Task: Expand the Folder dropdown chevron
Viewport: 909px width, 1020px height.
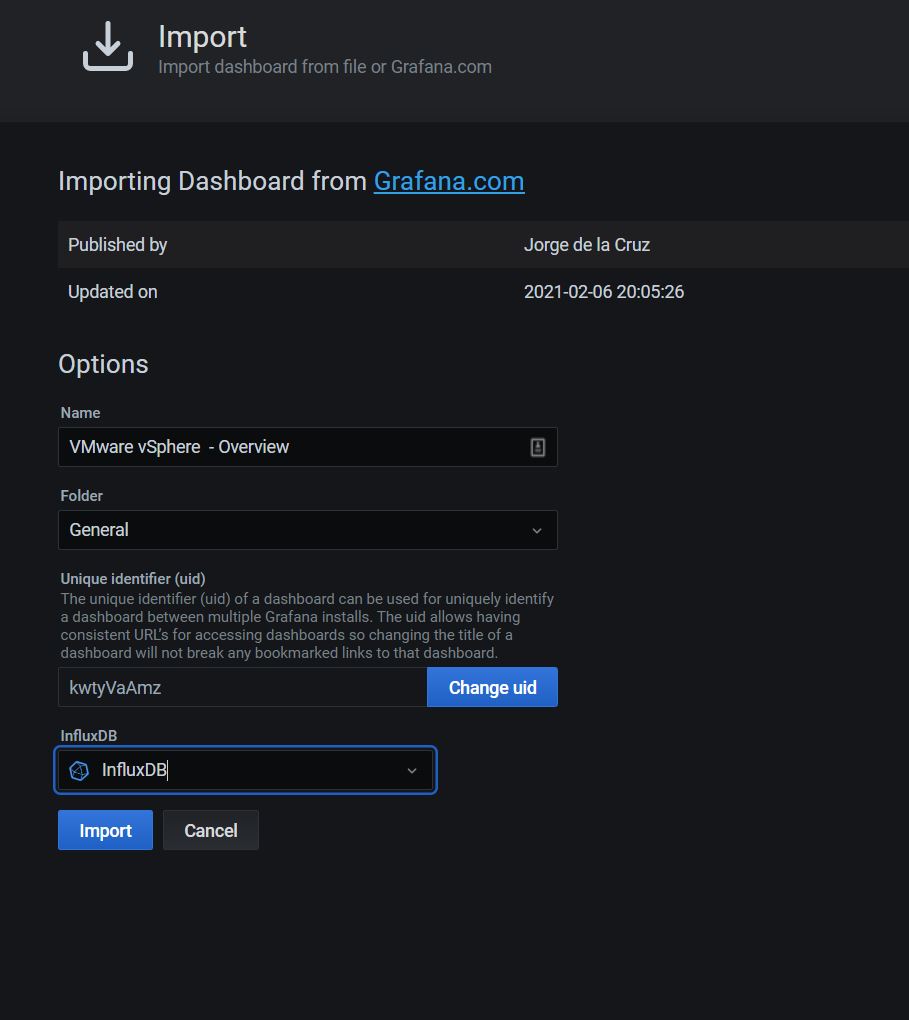Action: pyautogui.click(x=537, y=531)
